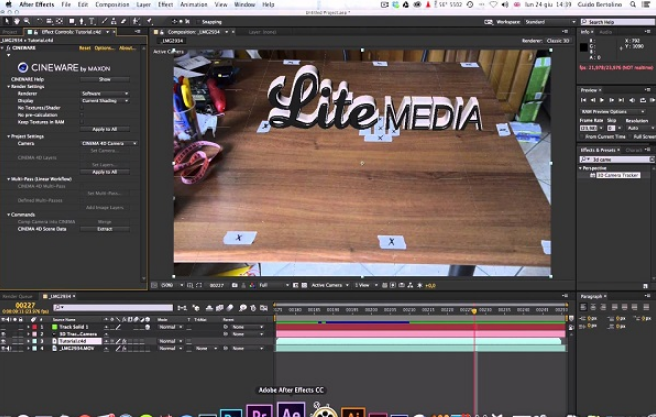Click the red label swatch of Track Solid 1
This screenshot has width=656, height=417.
[35, 327]
